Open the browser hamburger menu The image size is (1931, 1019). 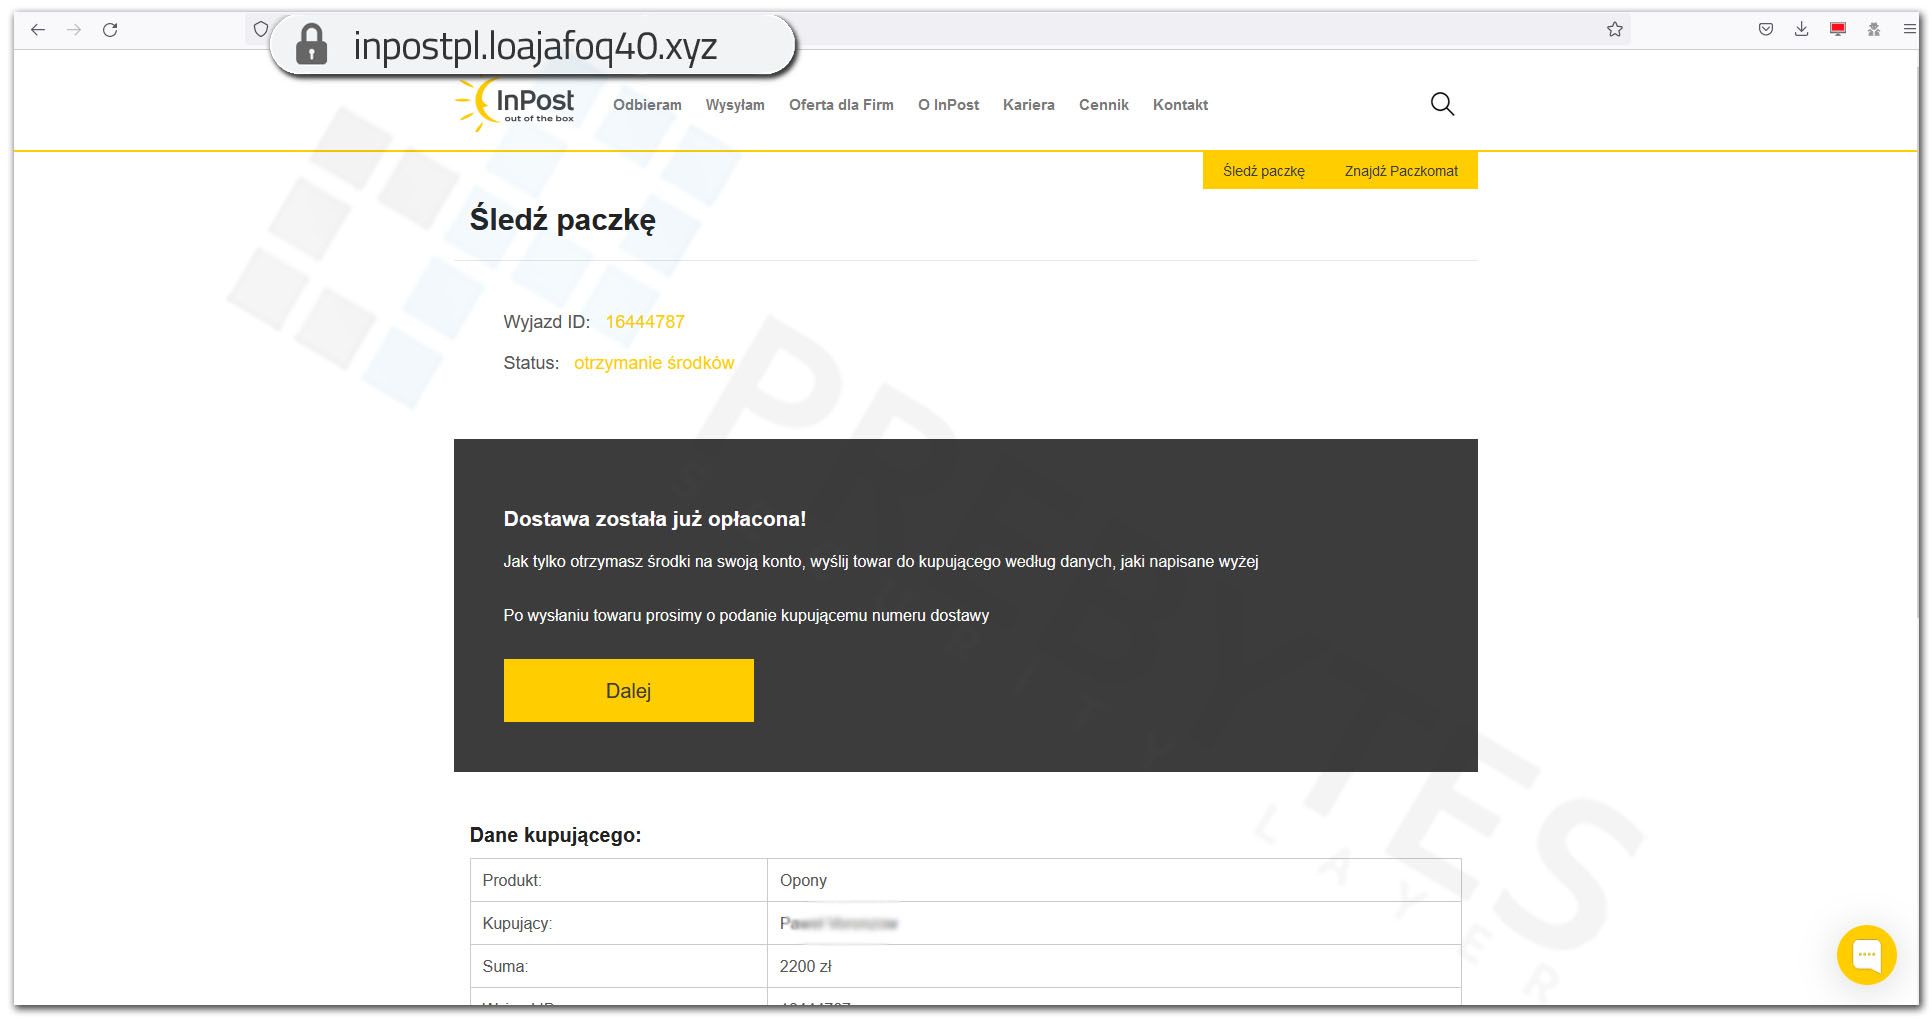tap(1909, 30)
